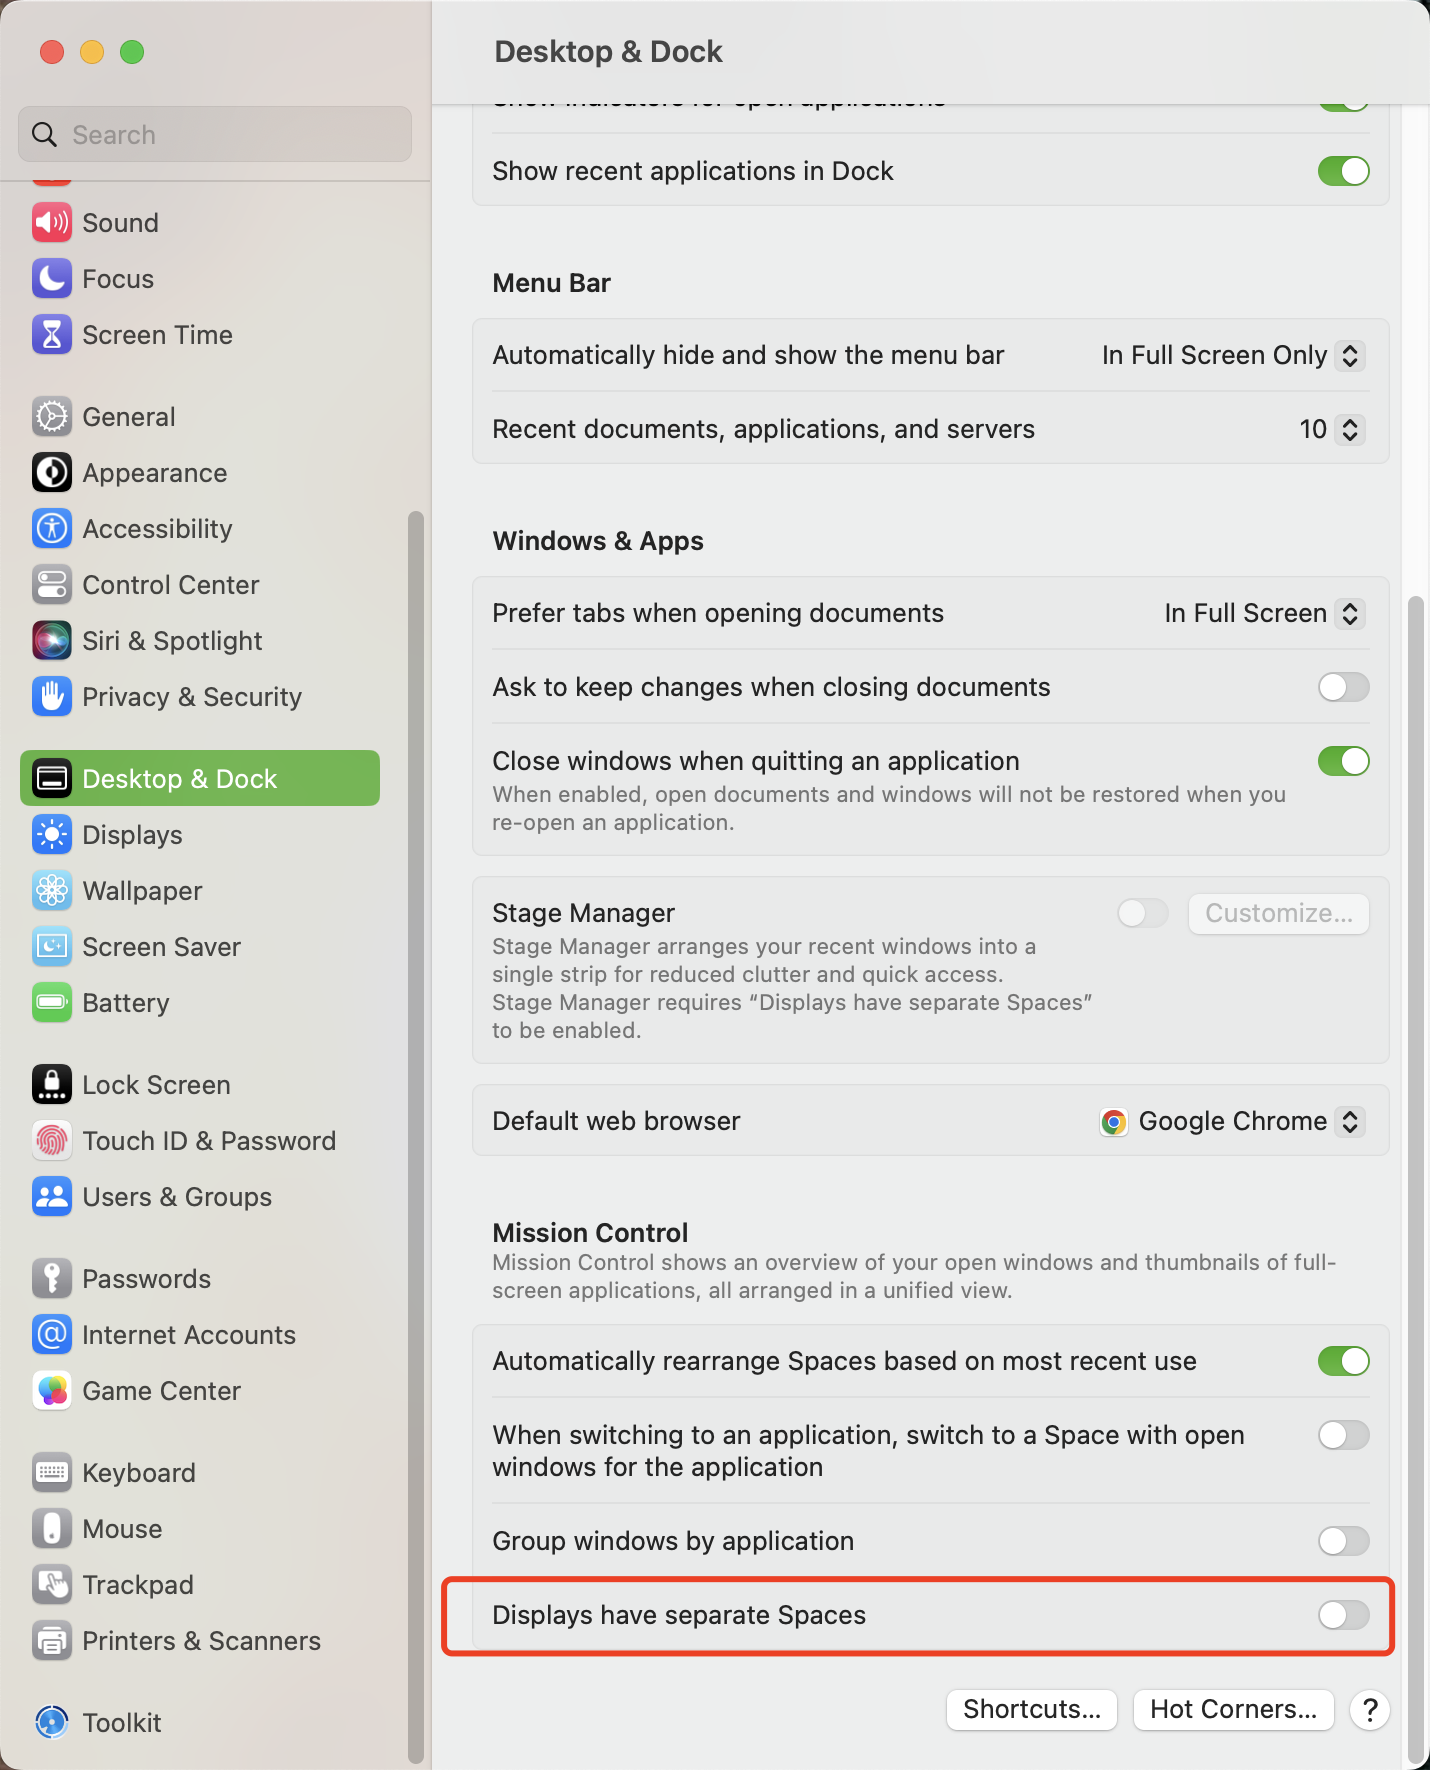Open the Default web browser dropdown
Viewport: 1430px width, 1770px height.
[1232, 1121]
